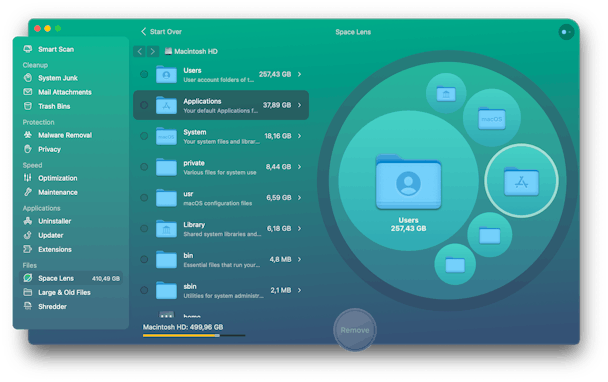
Task: Click the Library folder icon in list
Action: pos(166,228)
